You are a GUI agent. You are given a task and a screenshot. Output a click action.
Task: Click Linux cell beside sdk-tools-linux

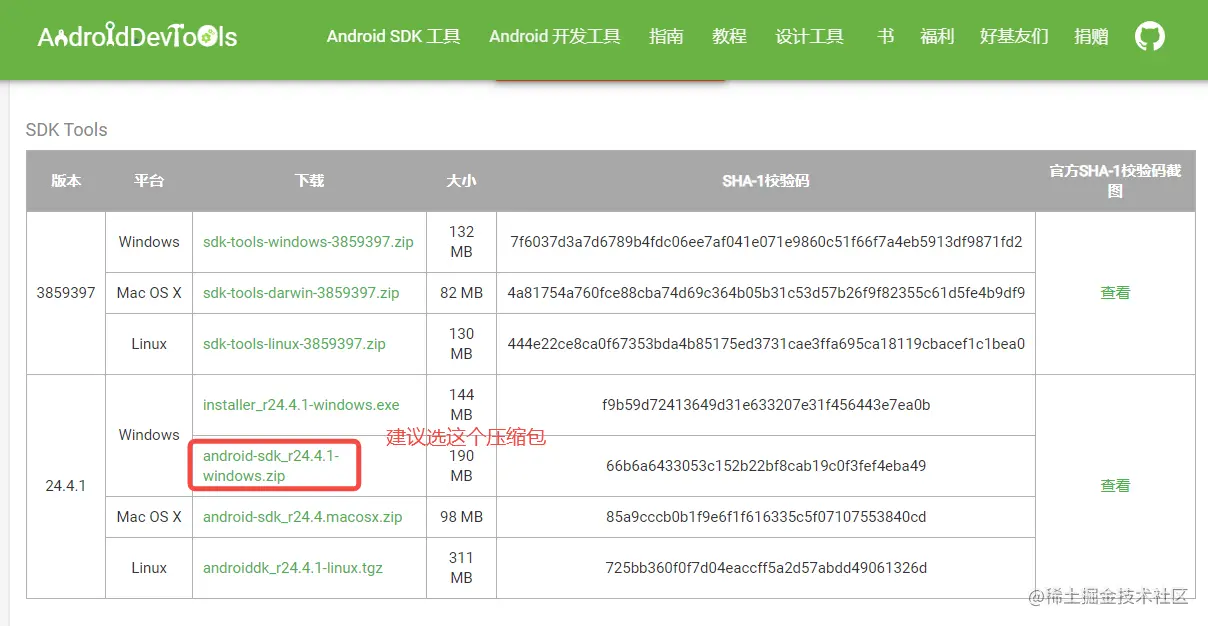[x=149, y=344]
